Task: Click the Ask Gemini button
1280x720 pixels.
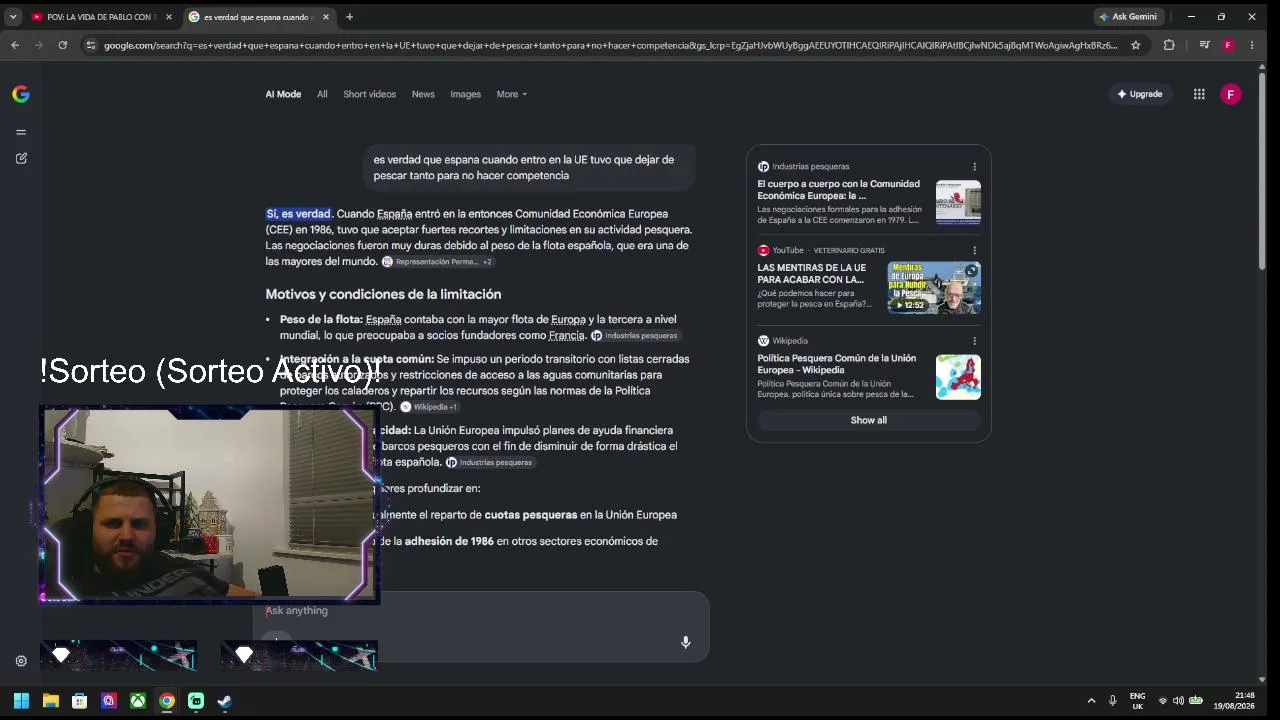Action: [x=1127, y=17]
